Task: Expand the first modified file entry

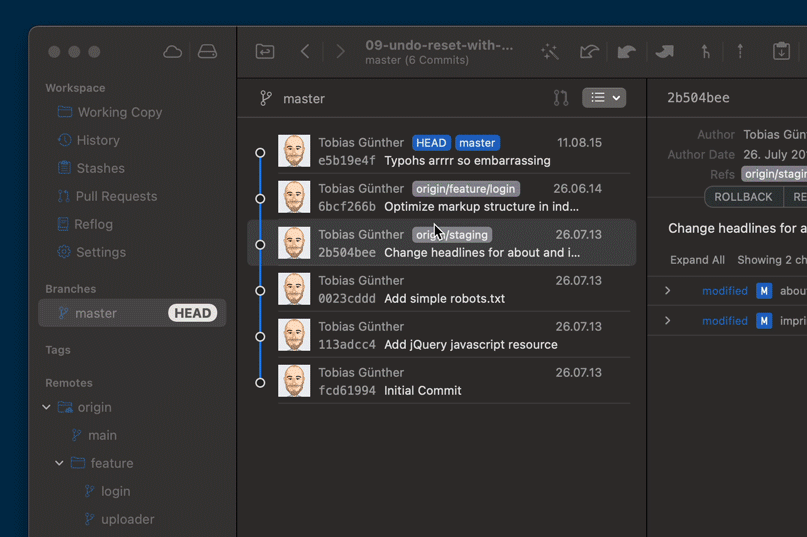Action: click(668, 291)
